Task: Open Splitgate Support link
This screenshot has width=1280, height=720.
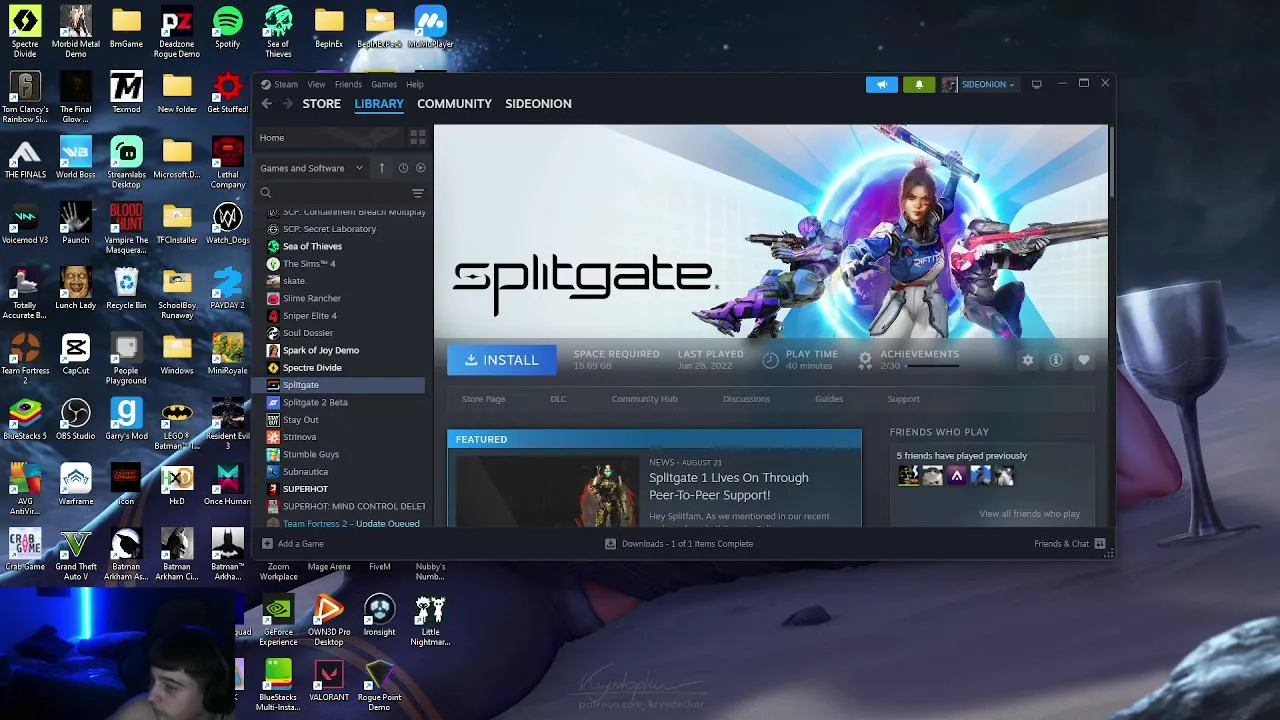Action: coord(903,399)
